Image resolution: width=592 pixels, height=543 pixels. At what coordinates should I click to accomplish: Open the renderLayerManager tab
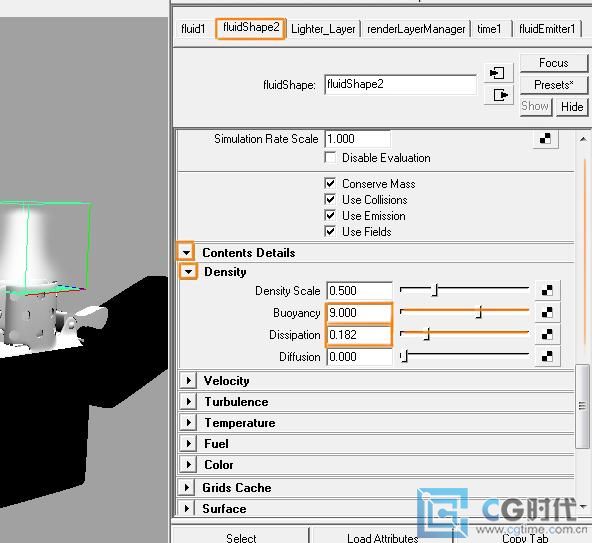[x=416, y=29]
